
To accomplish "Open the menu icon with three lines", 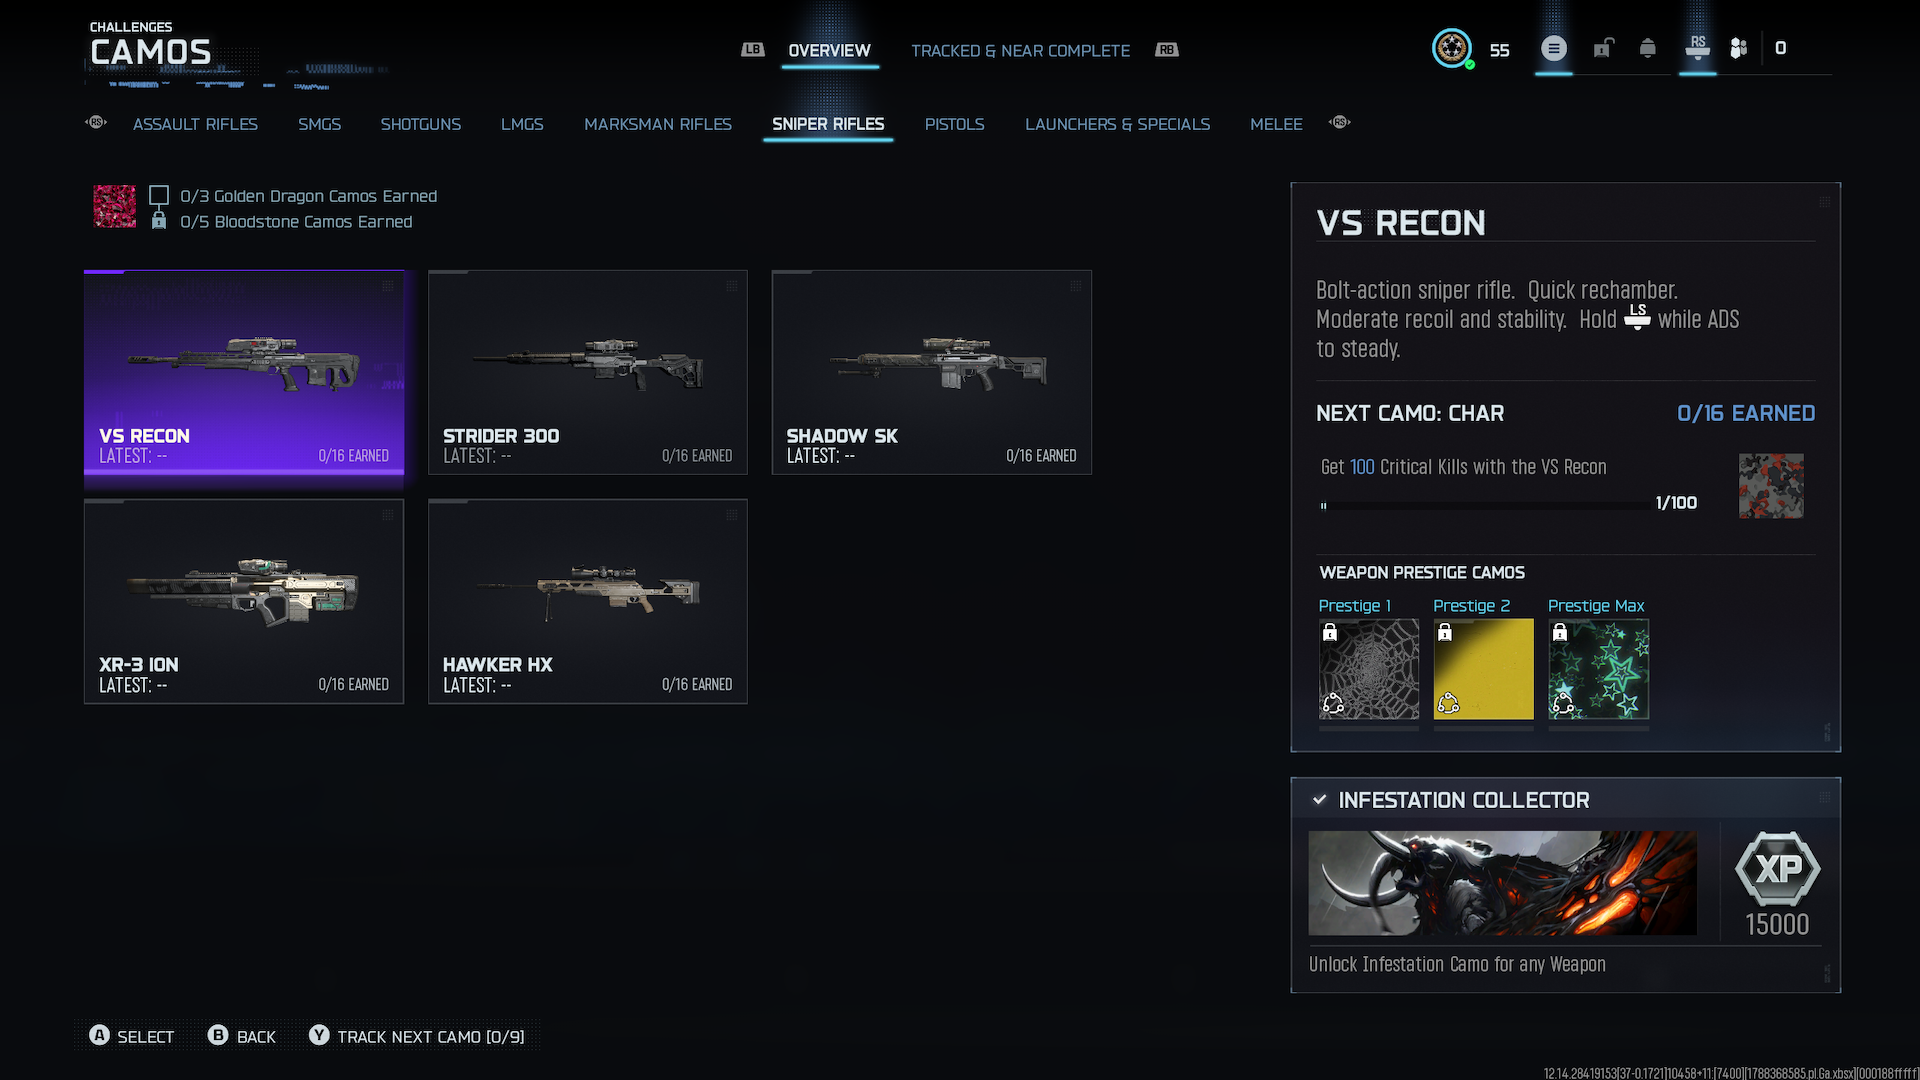I will 1553,48.
